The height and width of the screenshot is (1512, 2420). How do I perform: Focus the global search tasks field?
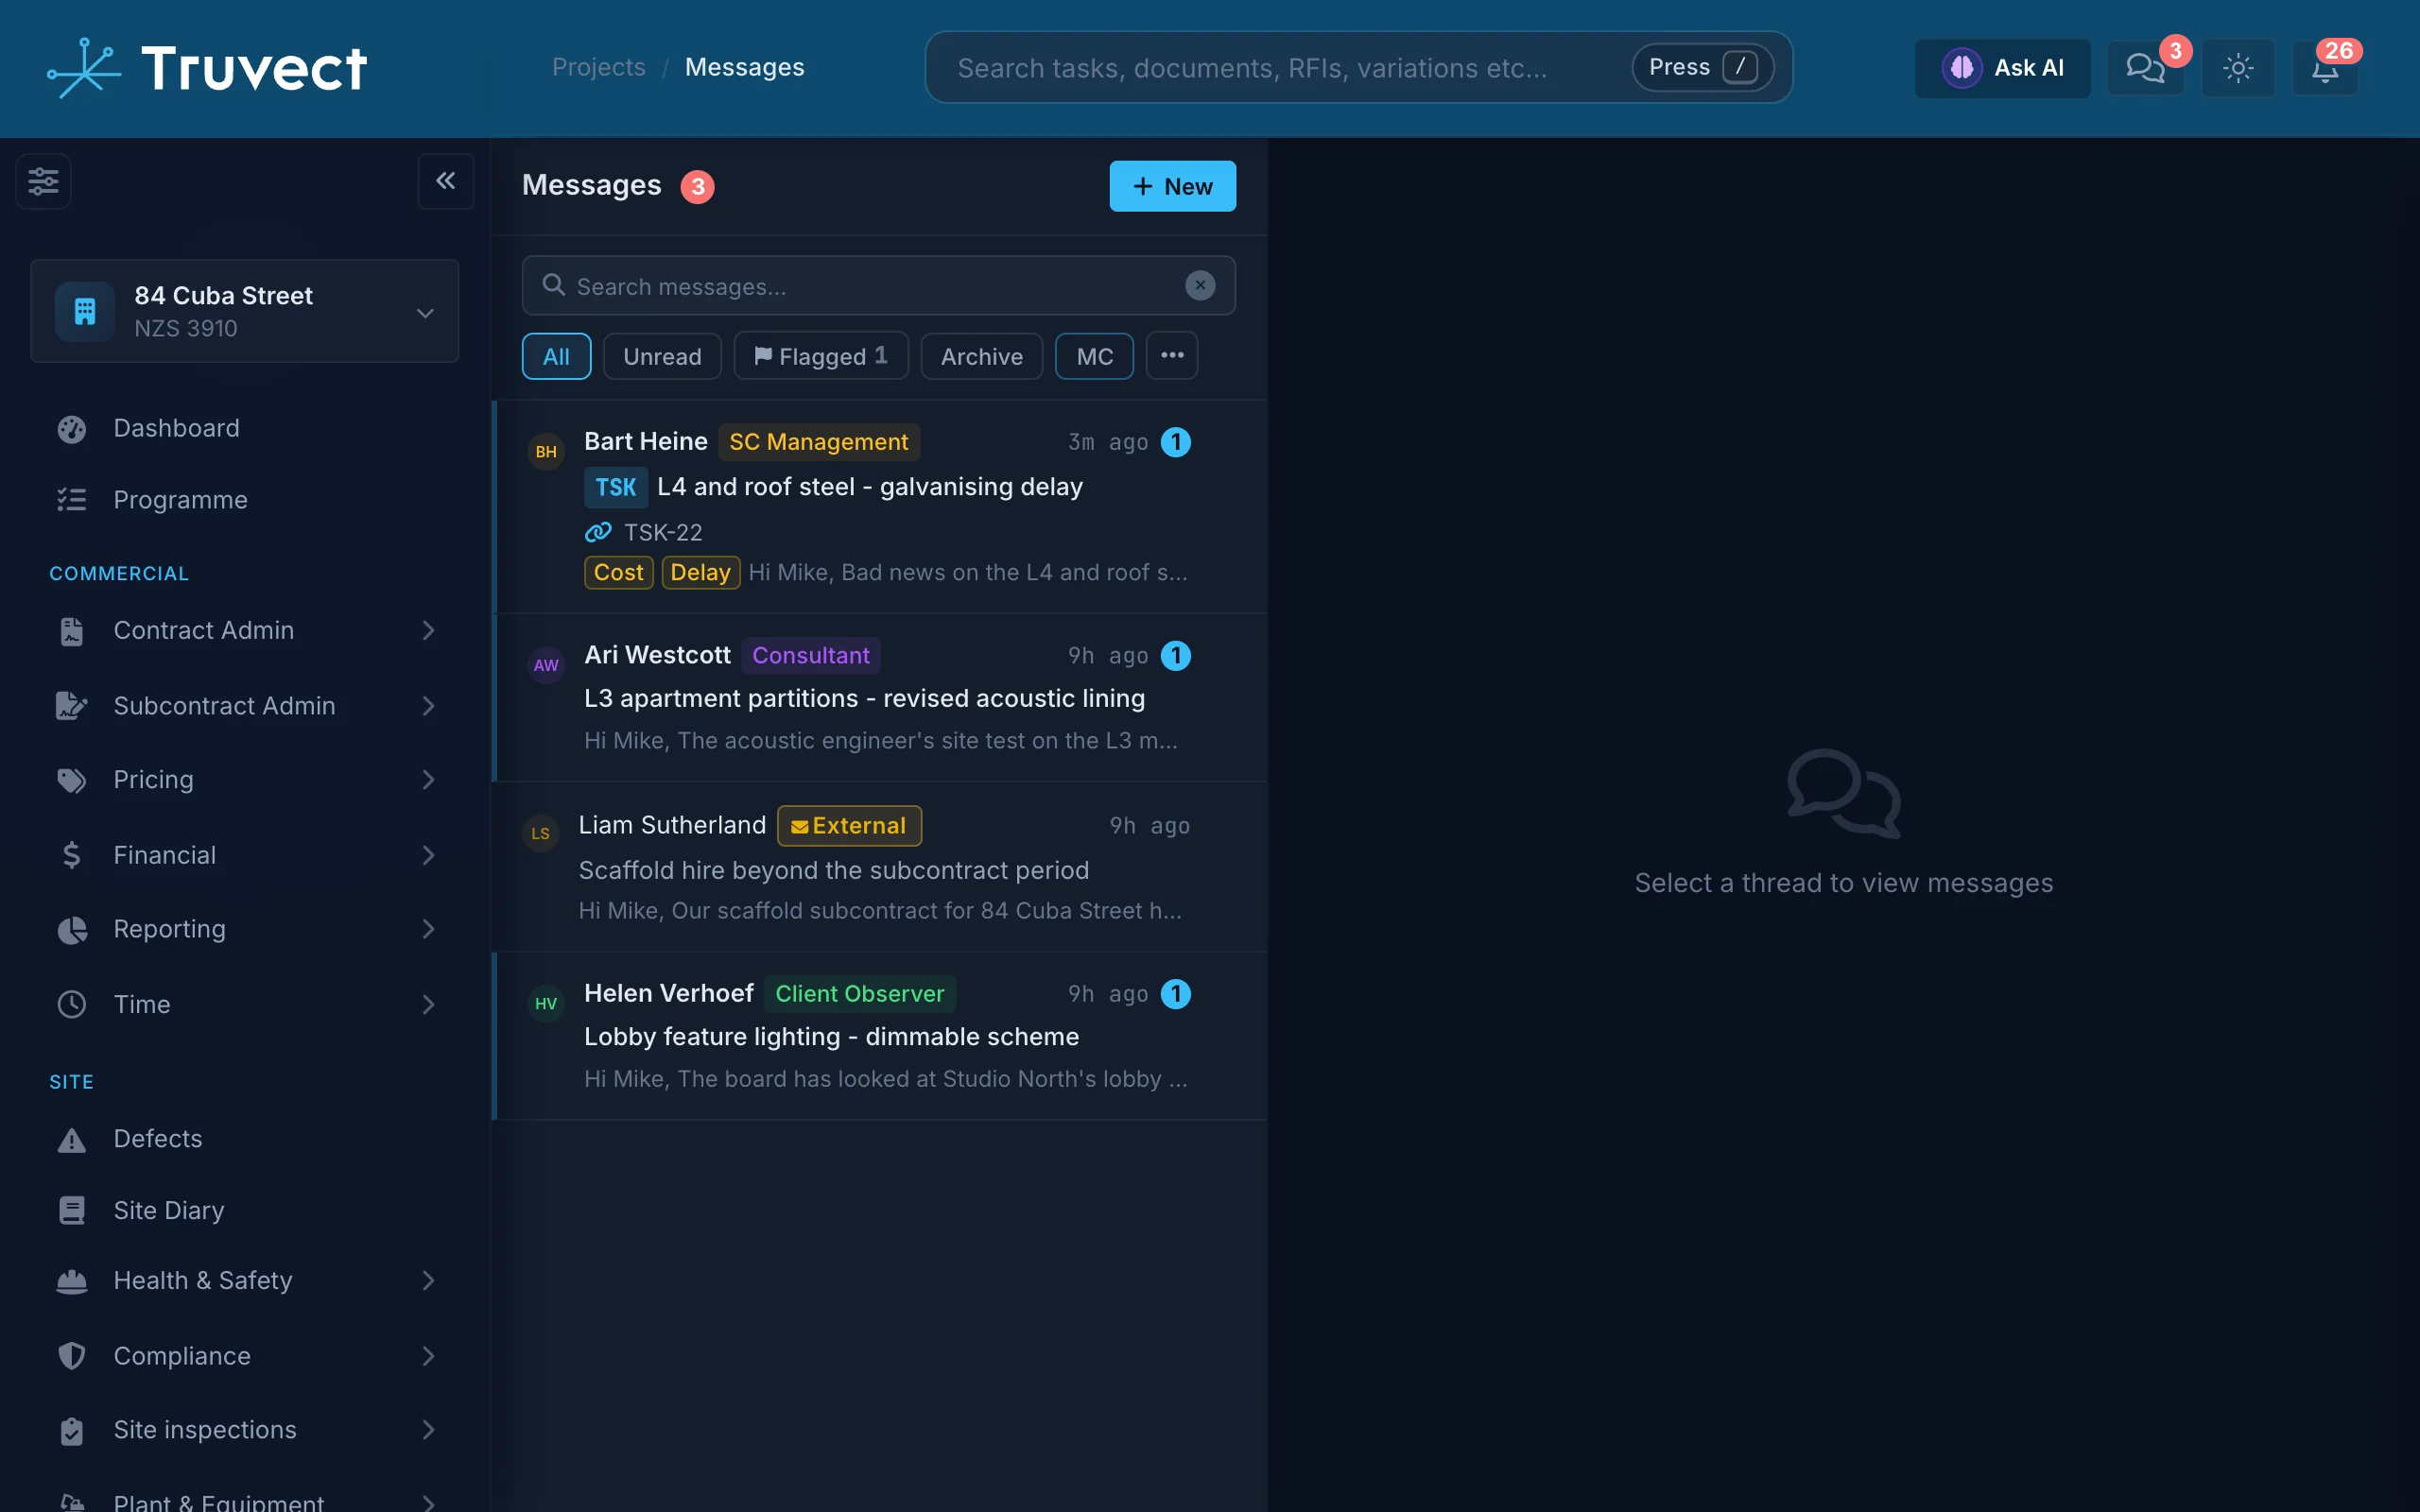tap(1358, 67)
